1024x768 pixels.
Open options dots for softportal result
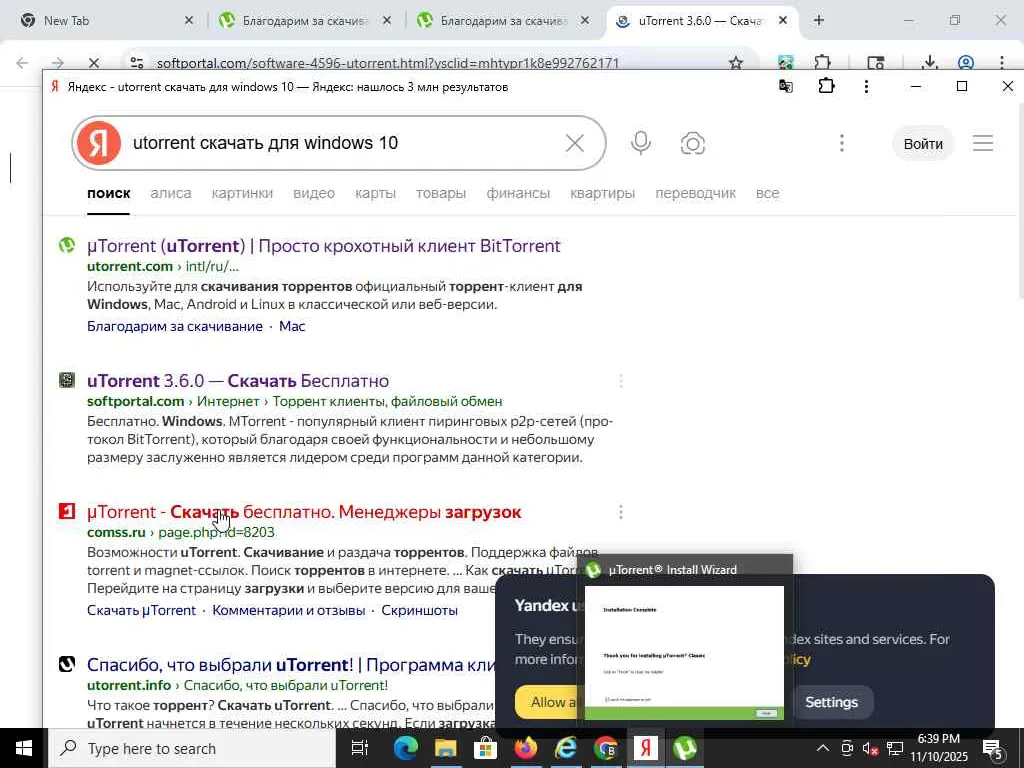pyautogui.click(x=620, y=381)
